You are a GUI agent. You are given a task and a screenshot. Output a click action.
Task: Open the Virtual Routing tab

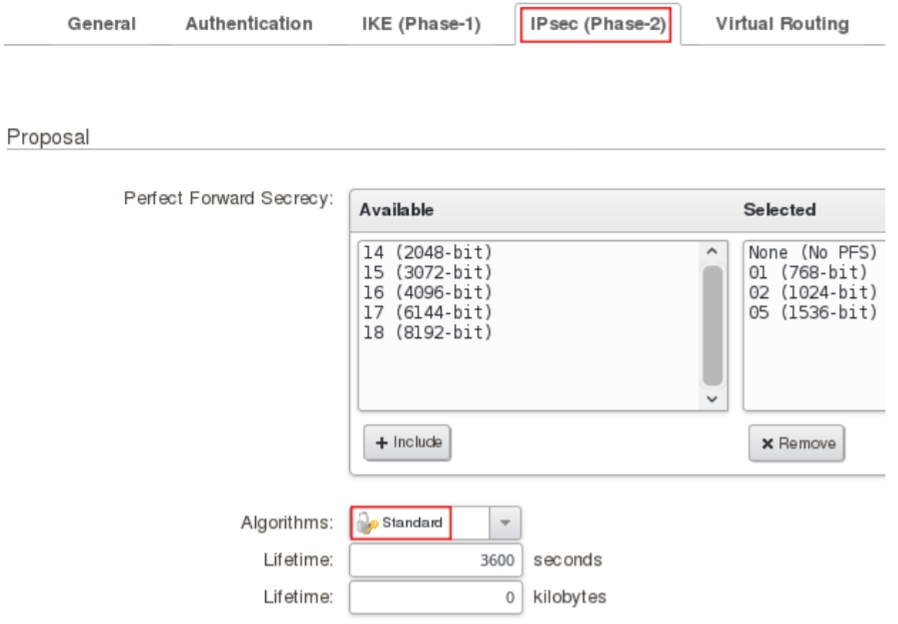coord(782,24)
